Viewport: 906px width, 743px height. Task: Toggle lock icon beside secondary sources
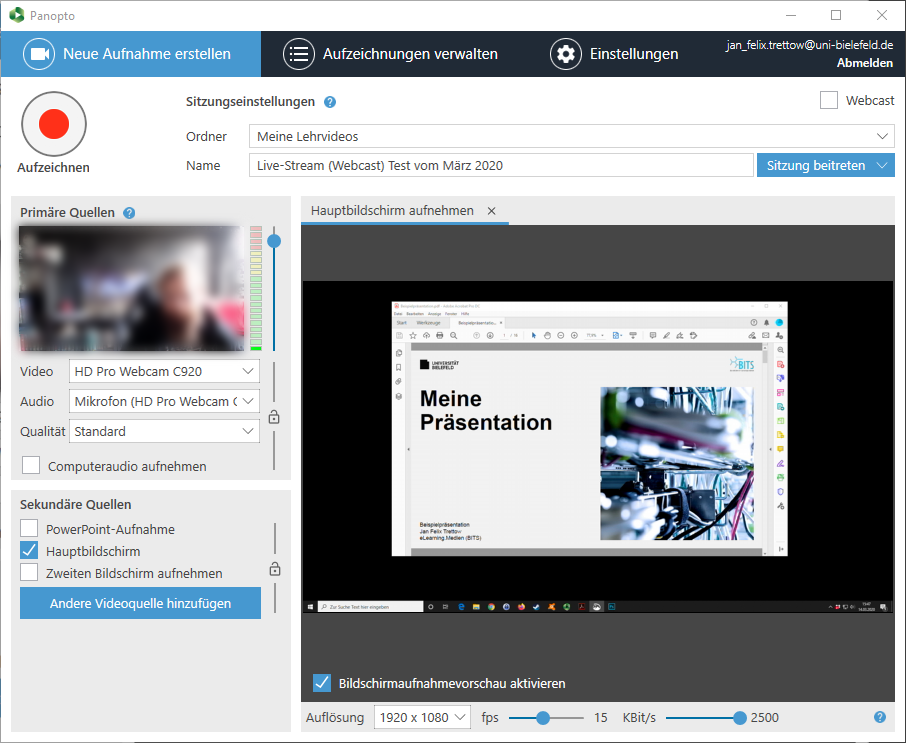pos(274,569)
